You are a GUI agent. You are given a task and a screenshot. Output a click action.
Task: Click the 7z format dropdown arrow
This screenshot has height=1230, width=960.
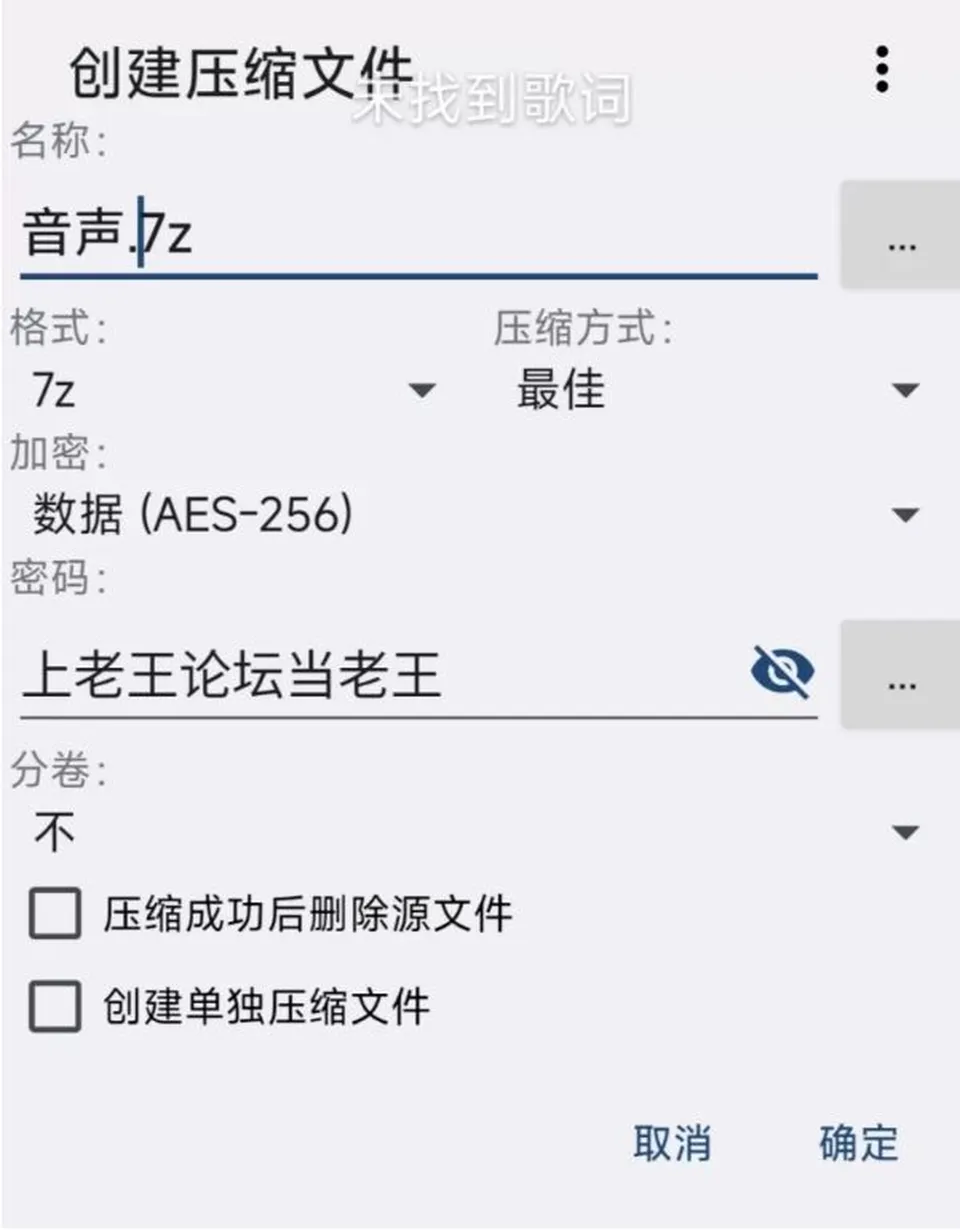(x=424, y=390)
